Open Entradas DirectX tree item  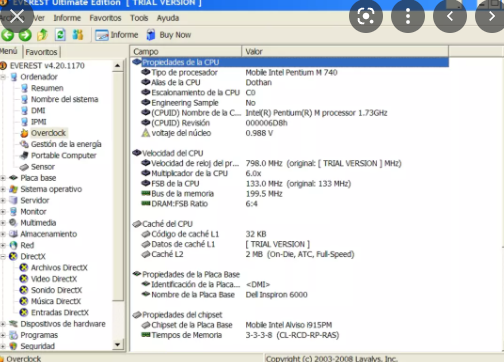(x=60, y=313)
